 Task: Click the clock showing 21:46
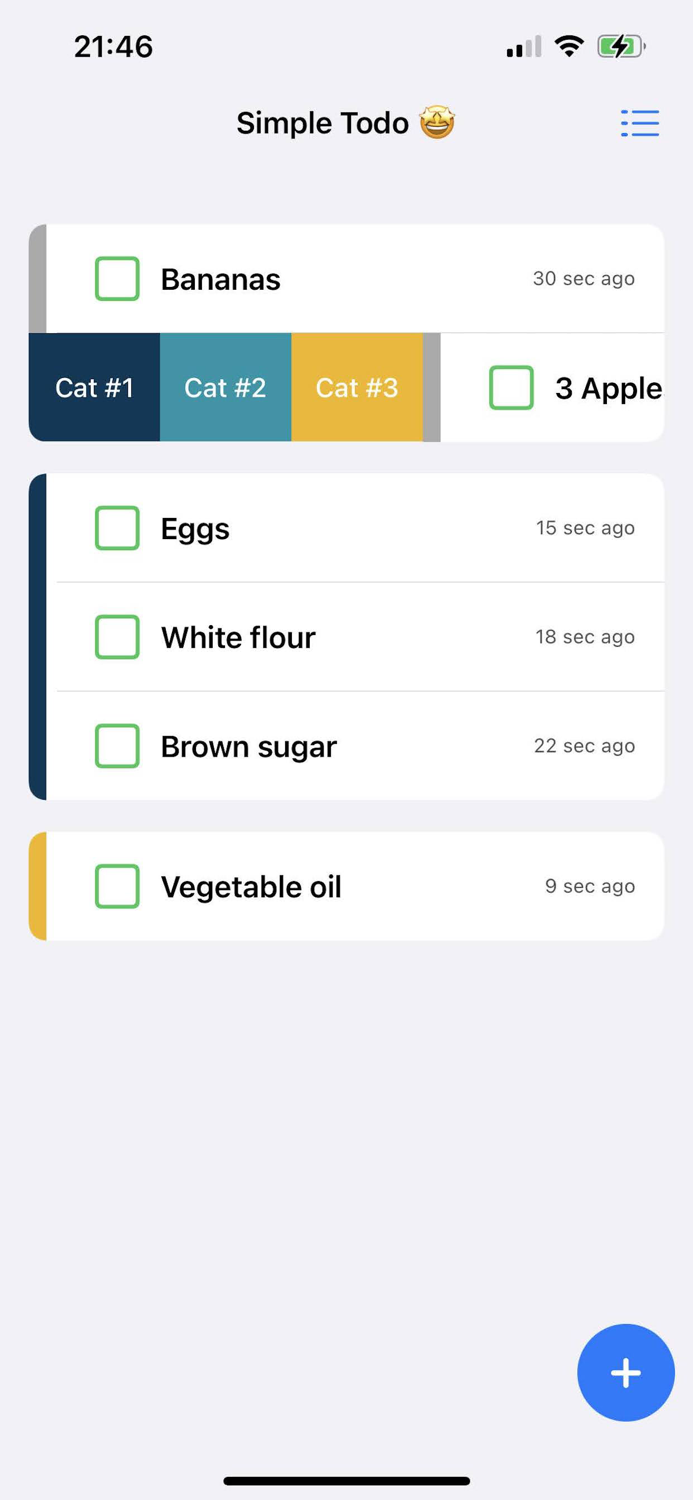(x=113, y=45)
